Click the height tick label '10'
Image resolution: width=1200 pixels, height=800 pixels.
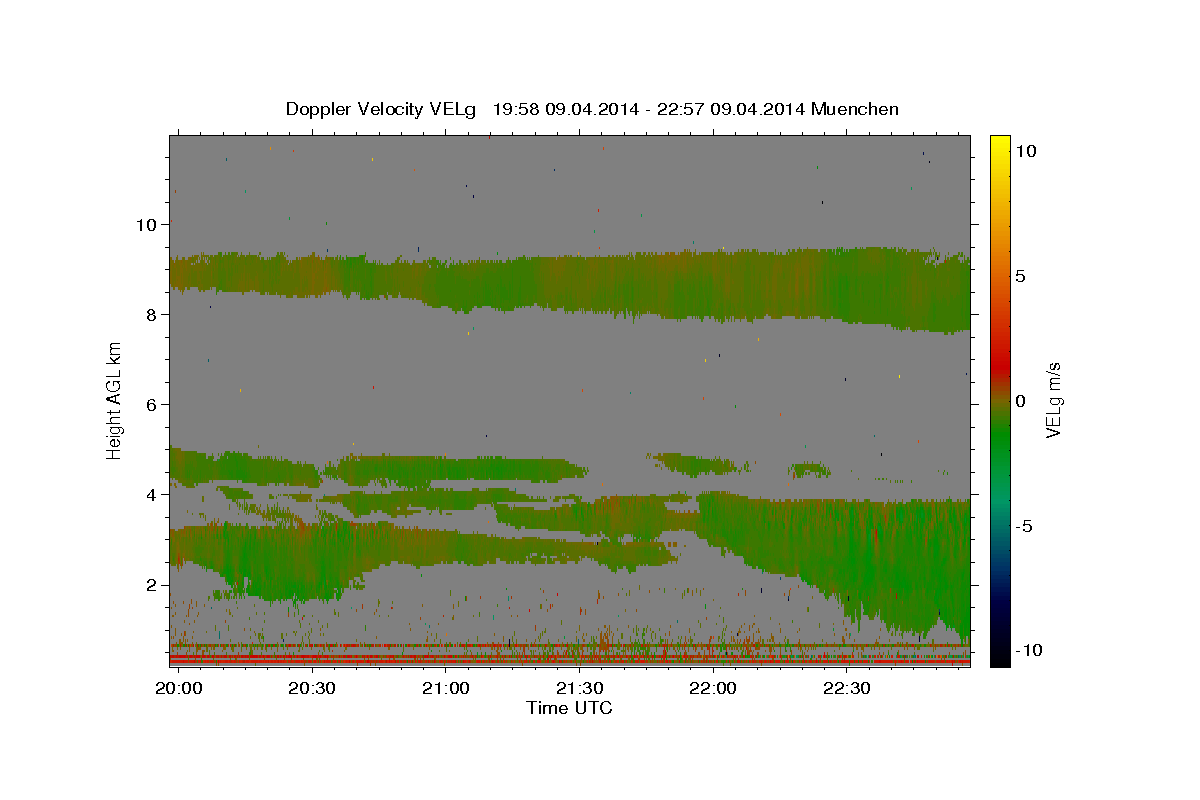tap(145, 224)
